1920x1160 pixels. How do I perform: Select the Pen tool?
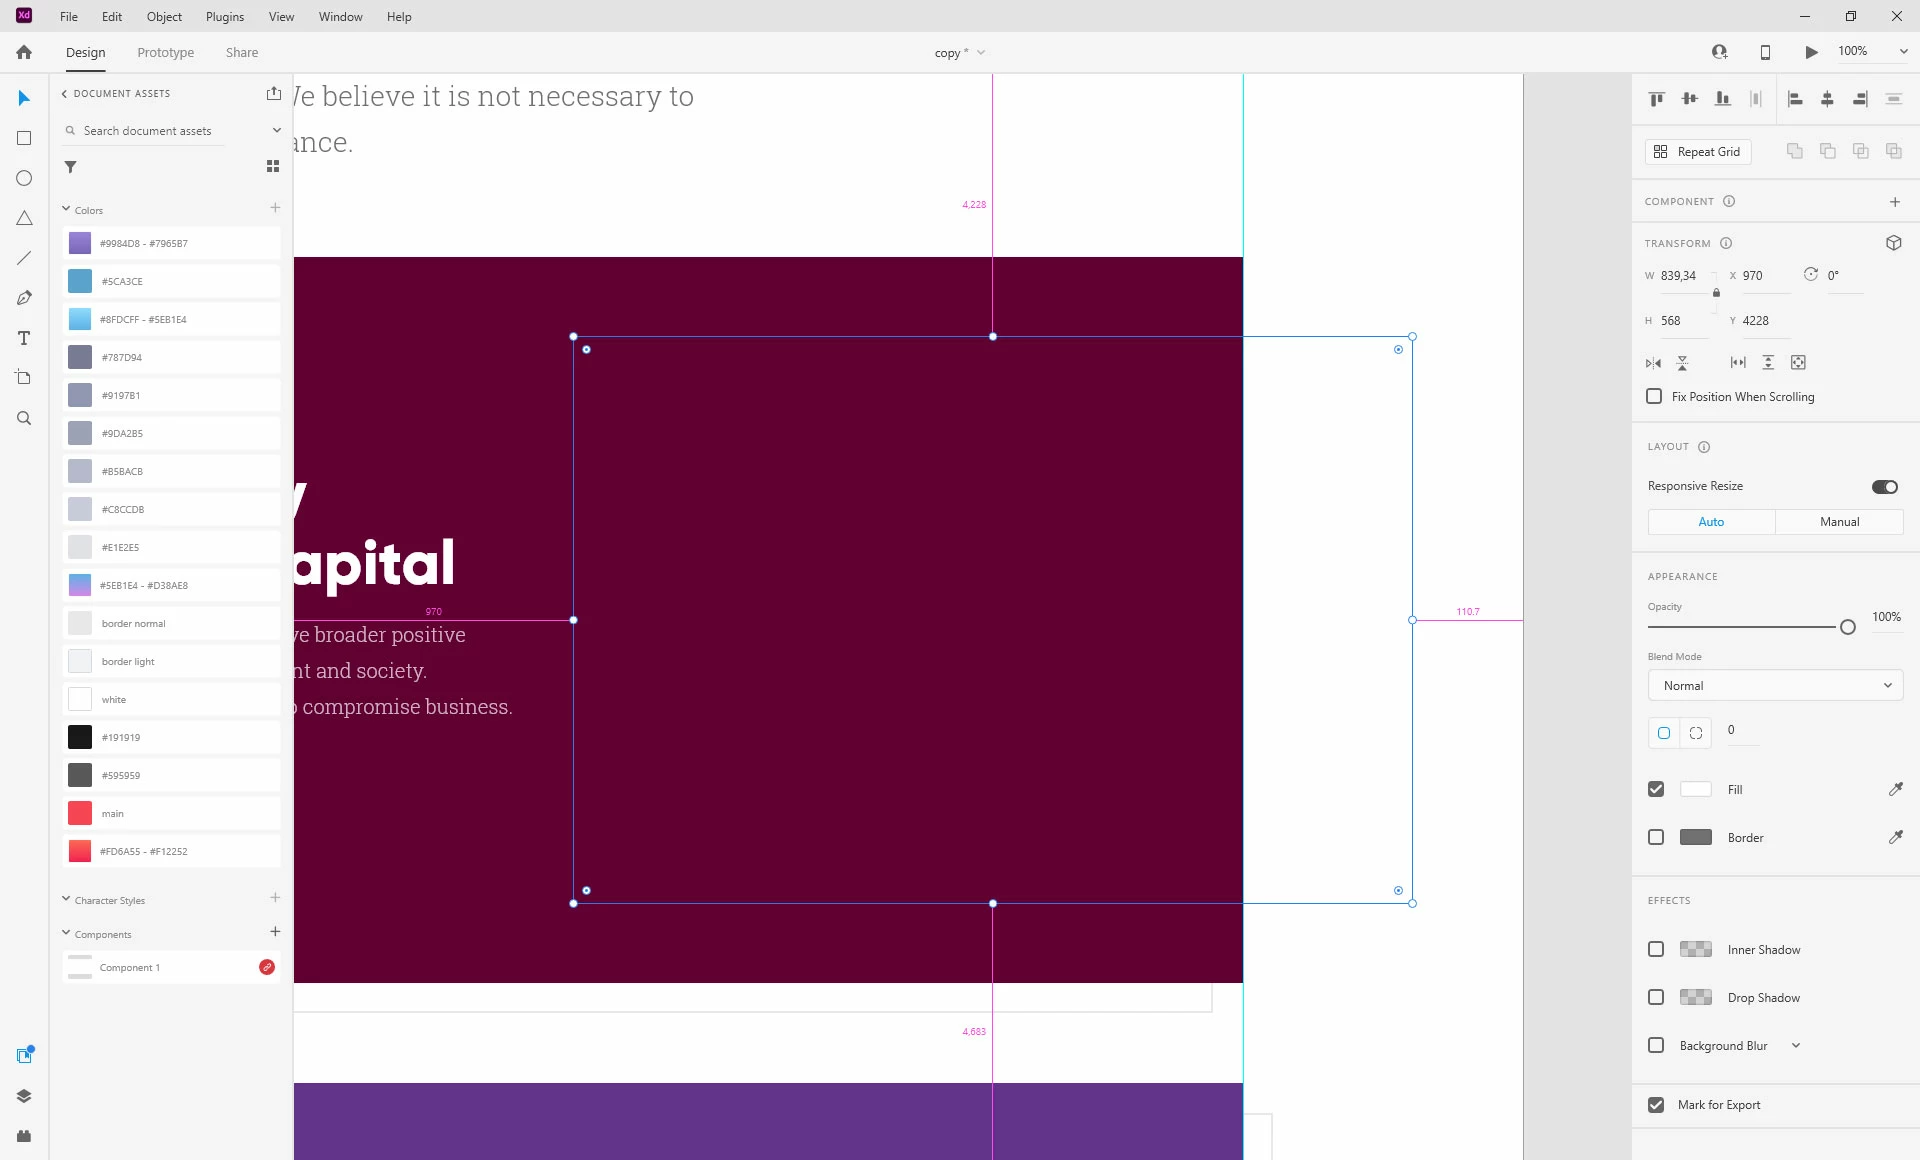tap(24, 298)
